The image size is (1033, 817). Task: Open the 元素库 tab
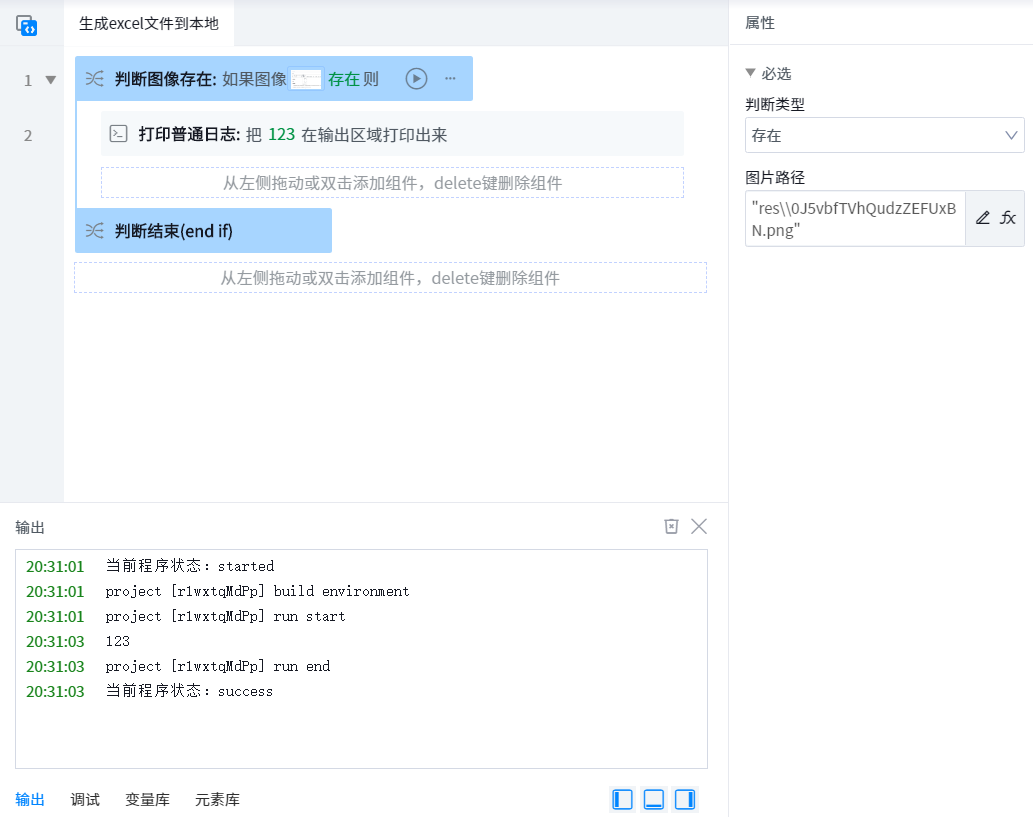pos(217,800)
